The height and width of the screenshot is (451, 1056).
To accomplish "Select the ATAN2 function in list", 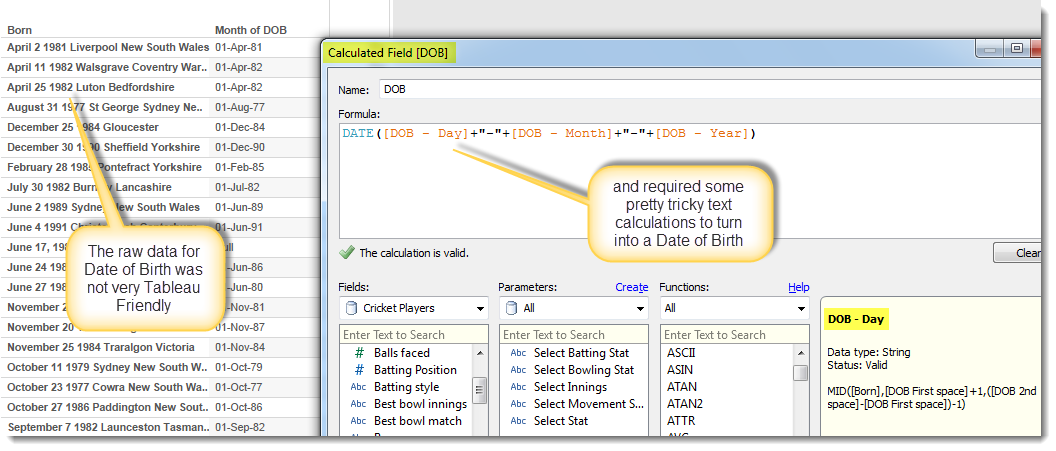I will 684,404.
